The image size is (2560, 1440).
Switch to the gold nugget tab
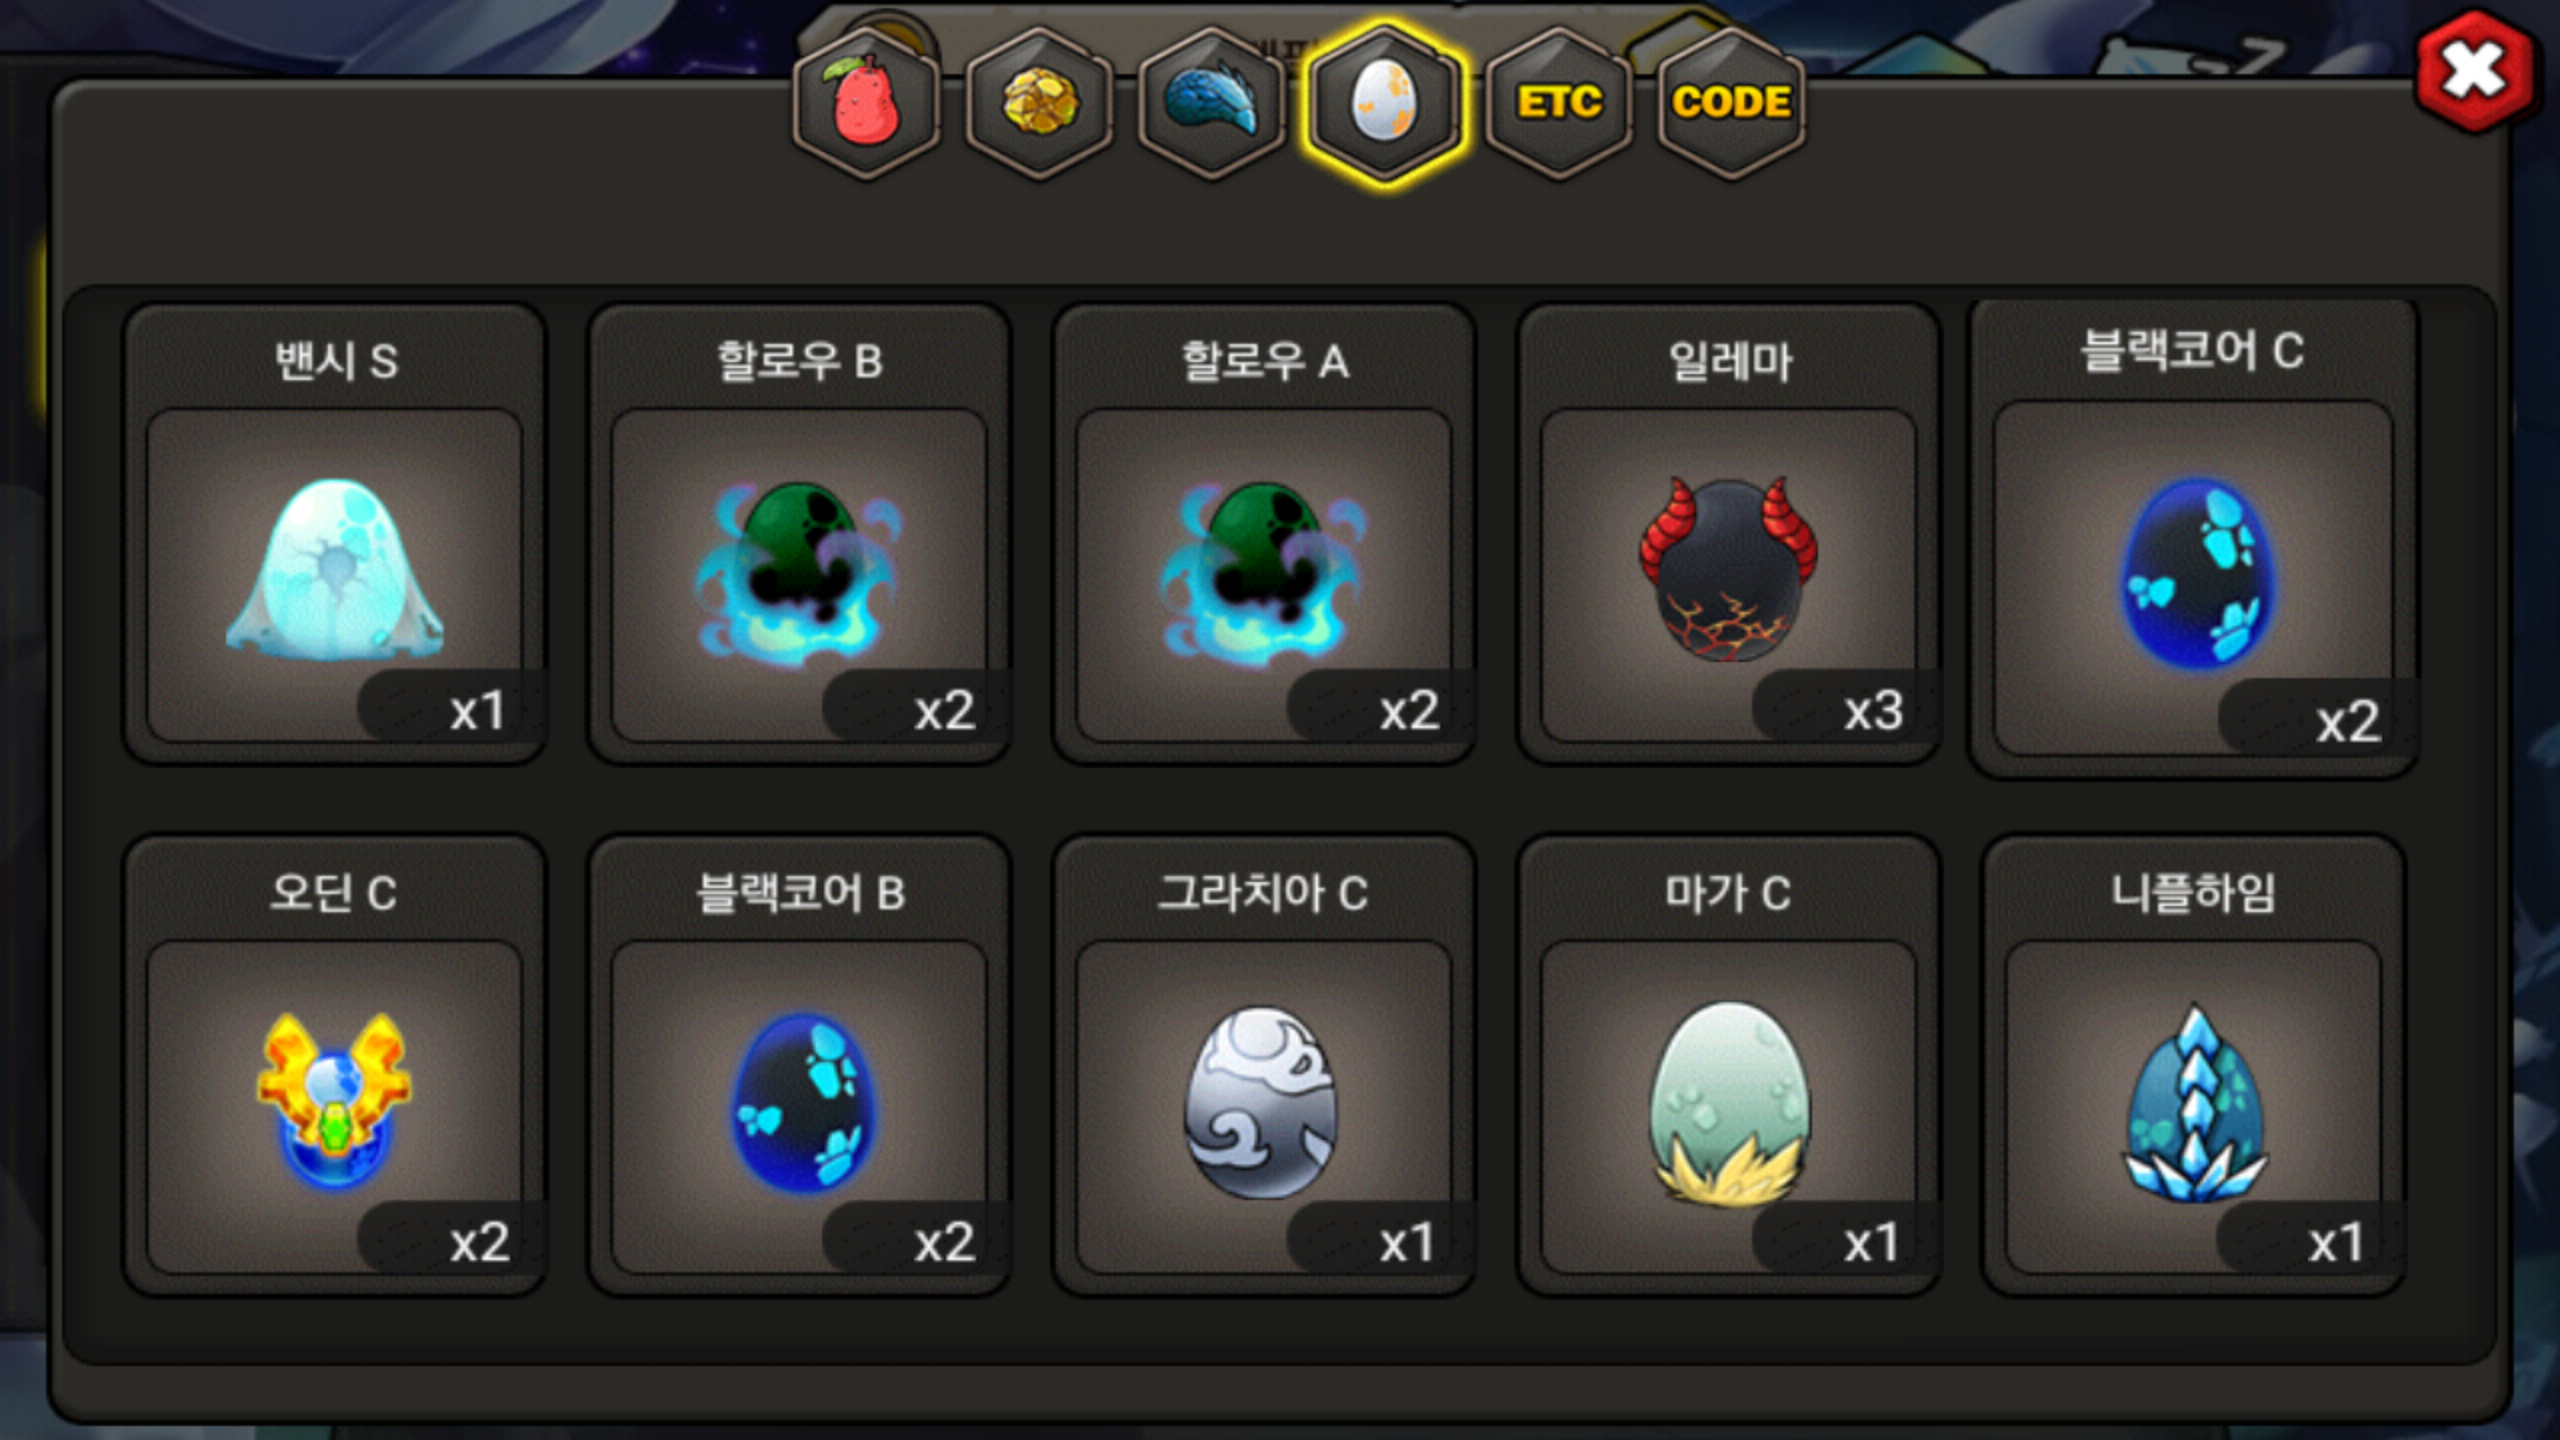pyautogui.click(x=1040, y=103)
